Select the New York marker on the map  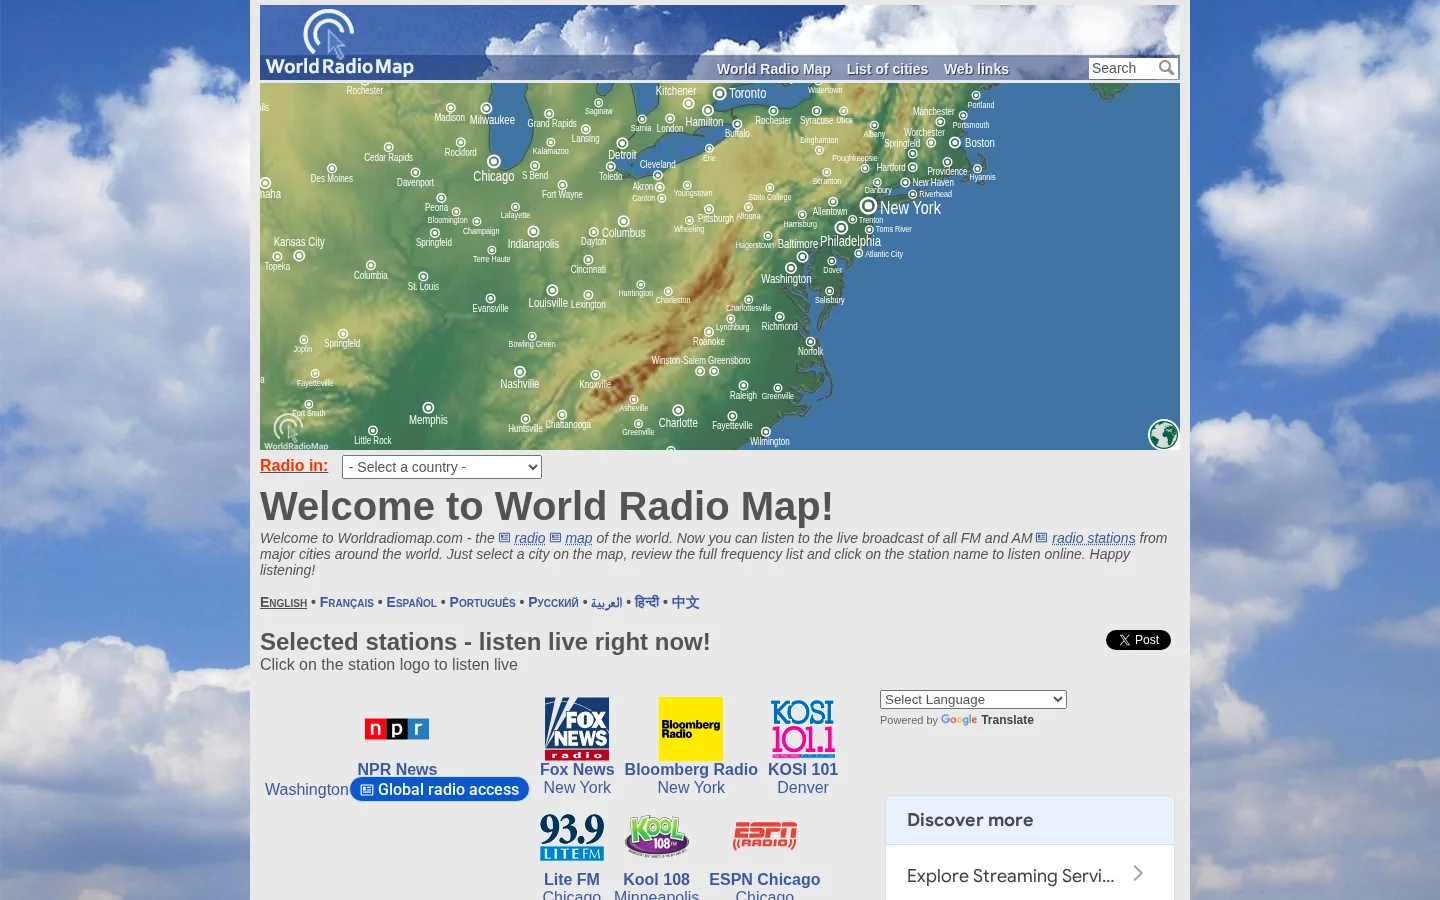tap(868, 206)
